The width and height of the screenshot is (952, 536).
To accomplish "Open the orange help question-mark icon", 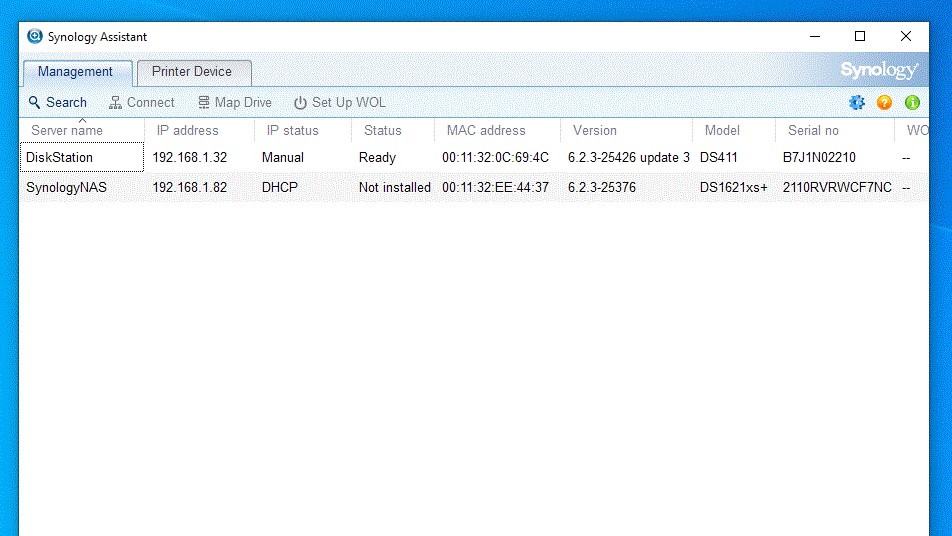I will click(885, 103).
